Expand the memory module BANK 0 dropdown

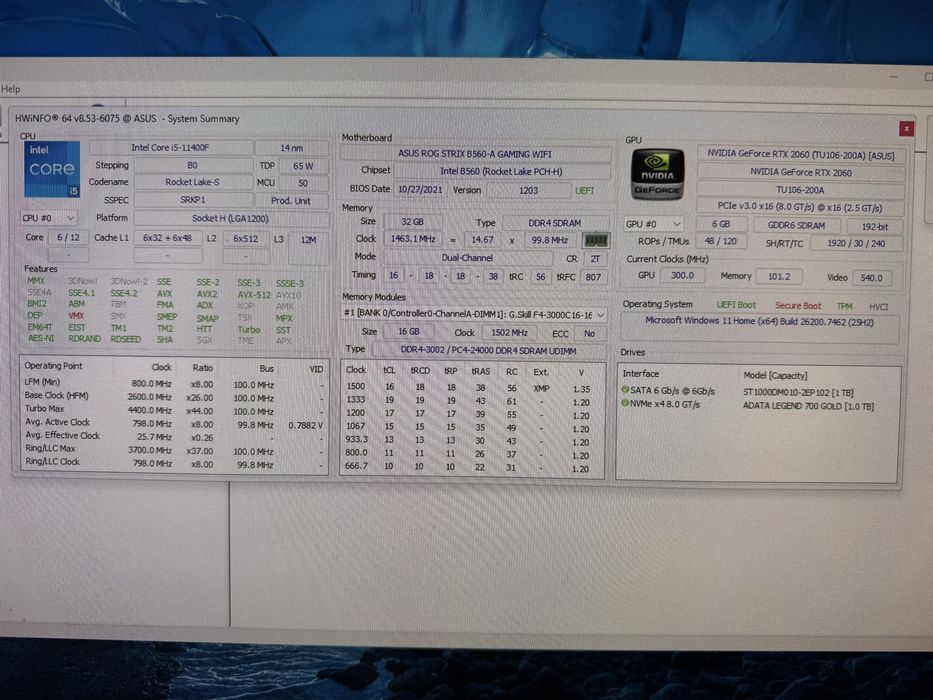(474, 314)
